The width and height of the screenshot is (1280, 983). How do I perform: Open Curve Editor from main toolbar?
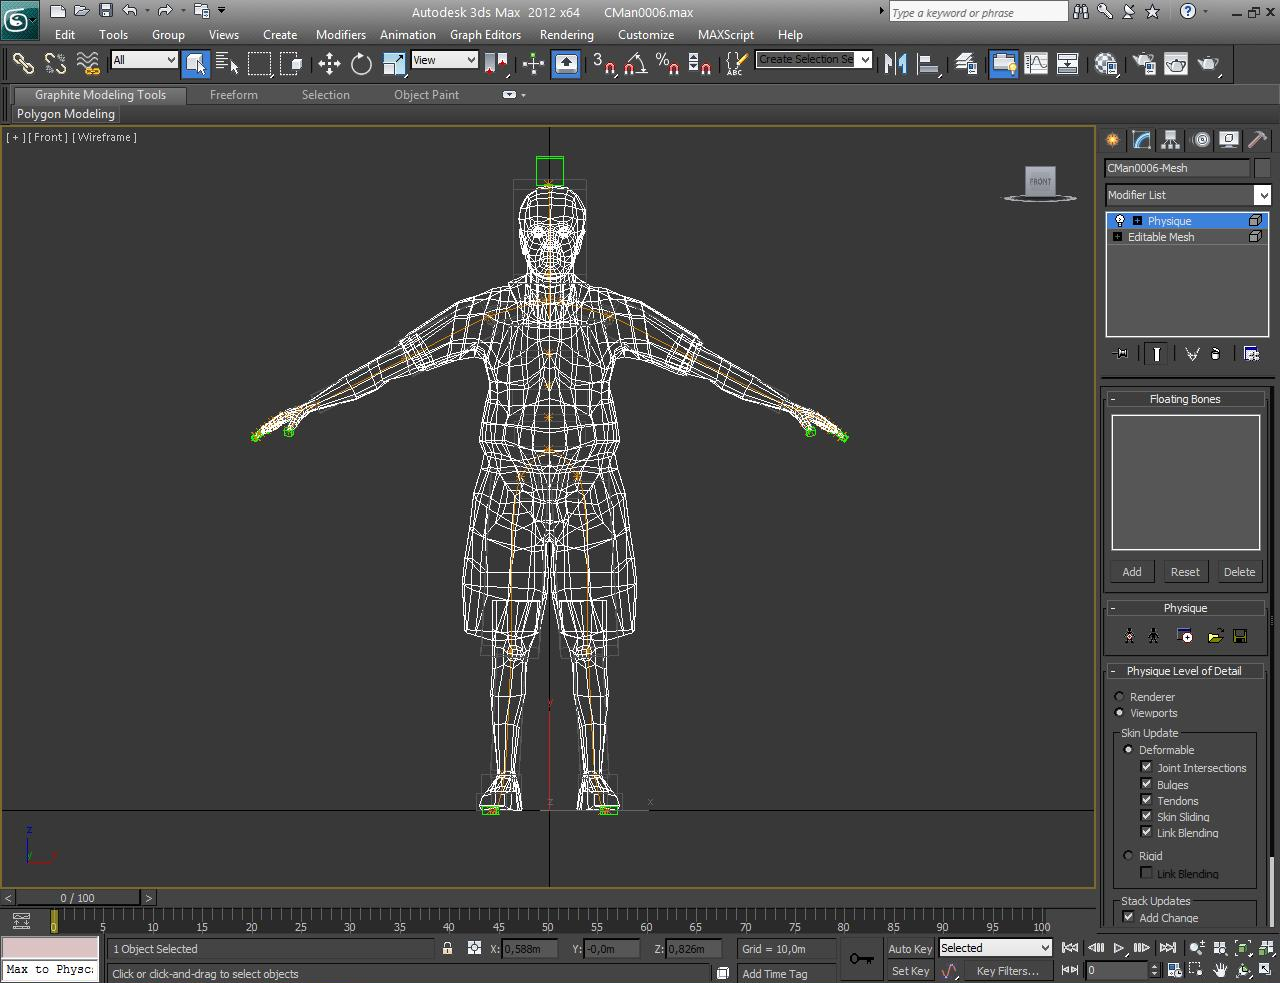1036,64
